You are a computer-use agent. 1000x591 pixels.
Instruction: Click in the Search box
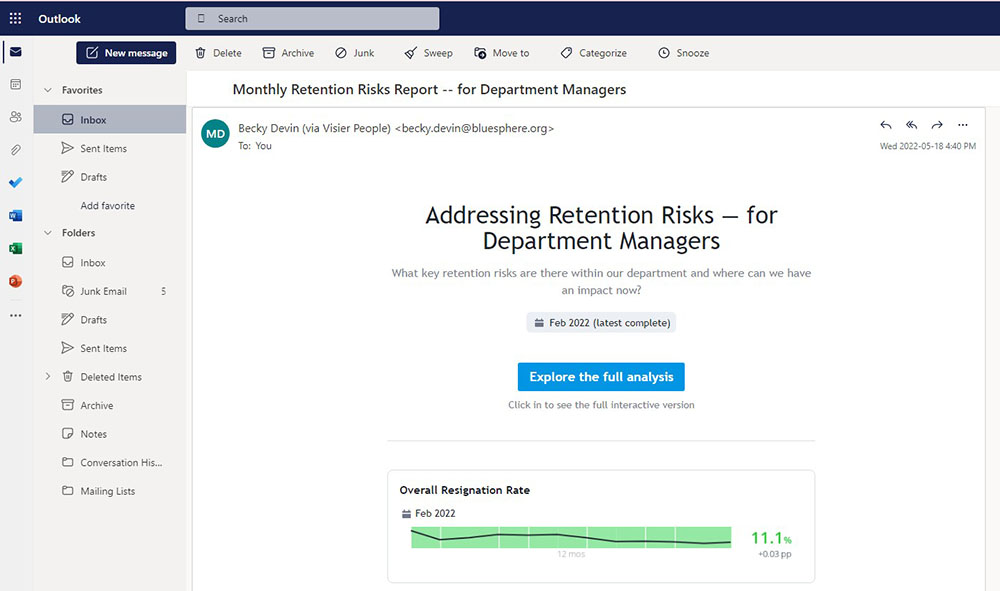(312, 19)
